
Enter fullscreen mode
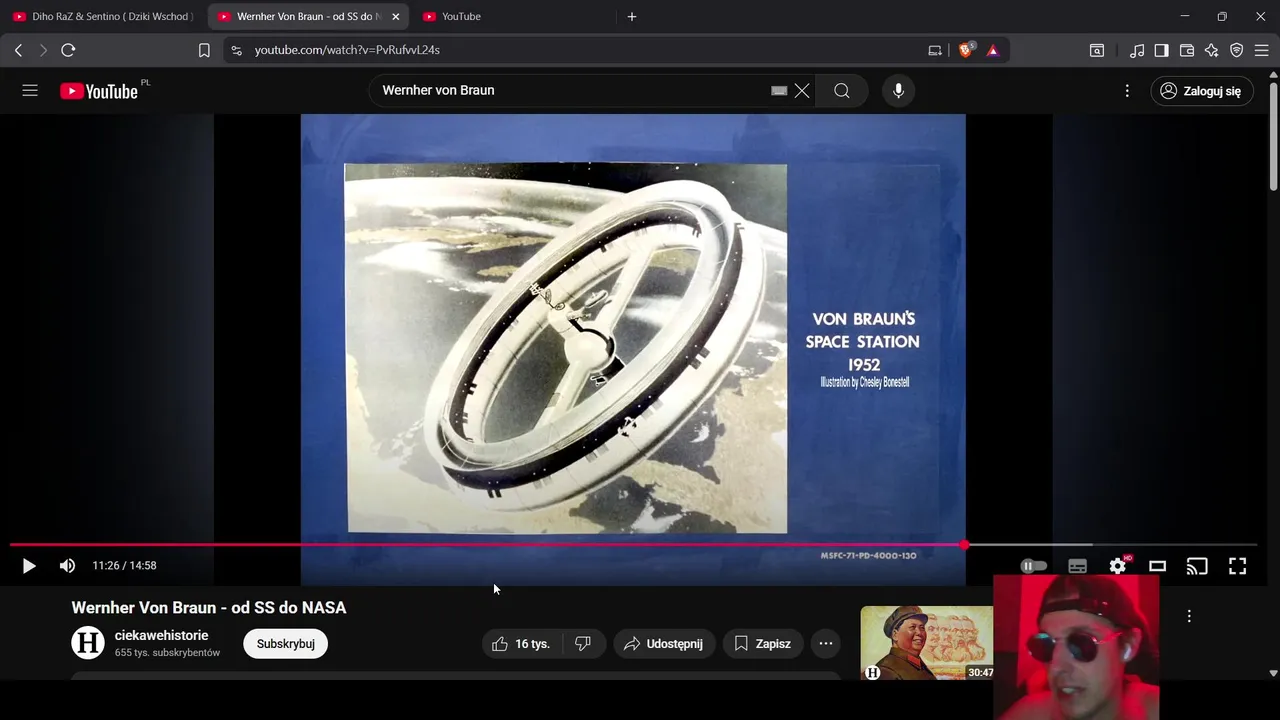tap(1237, 566)
